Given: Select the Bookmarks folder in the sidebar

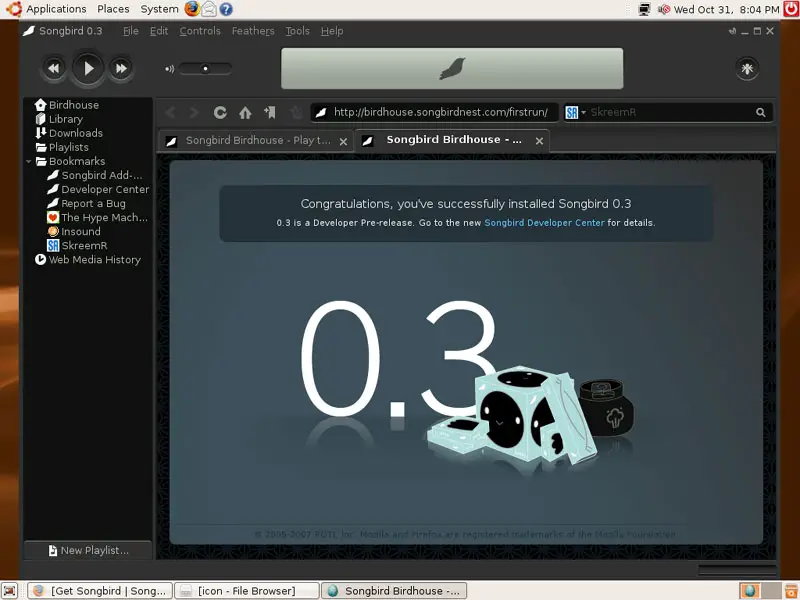Looking at the screenshot, I should [77, 161].
